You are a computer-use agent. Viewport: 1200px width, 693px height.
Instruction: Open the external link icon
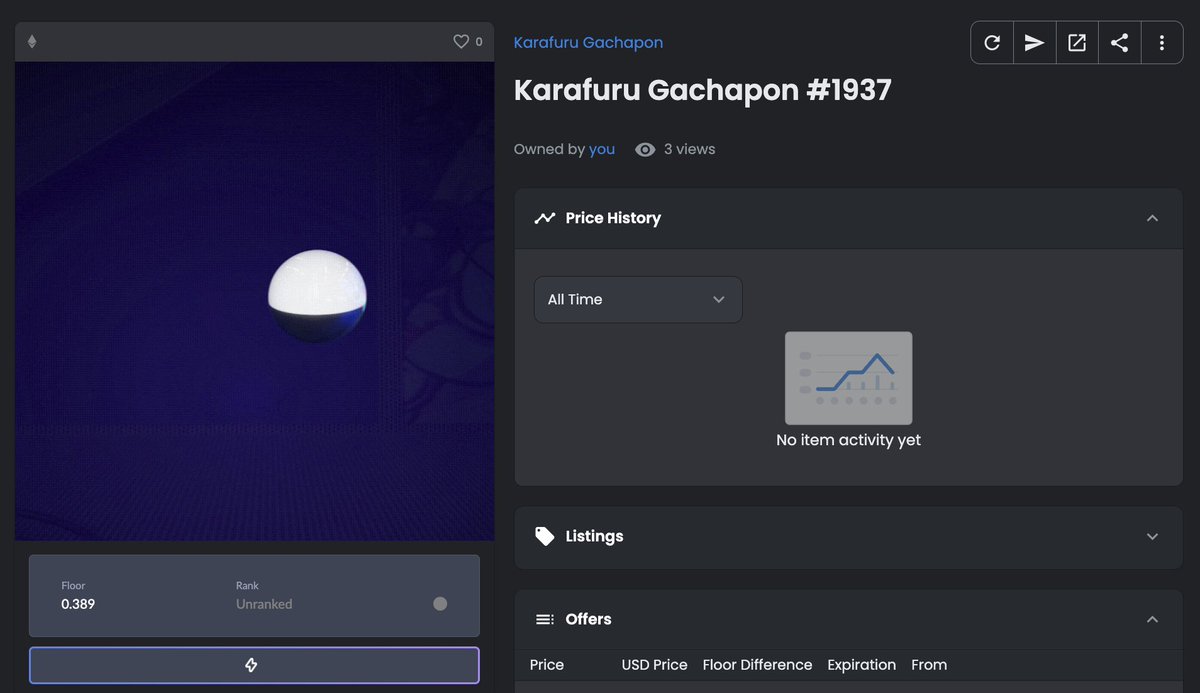(1077, 42)
